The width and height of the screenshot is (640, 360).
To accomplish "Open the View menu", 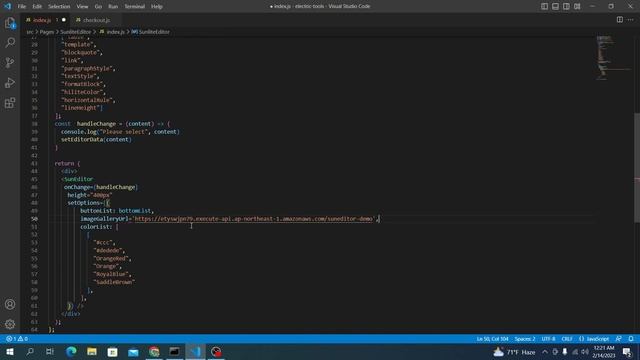I will (82, 7).
